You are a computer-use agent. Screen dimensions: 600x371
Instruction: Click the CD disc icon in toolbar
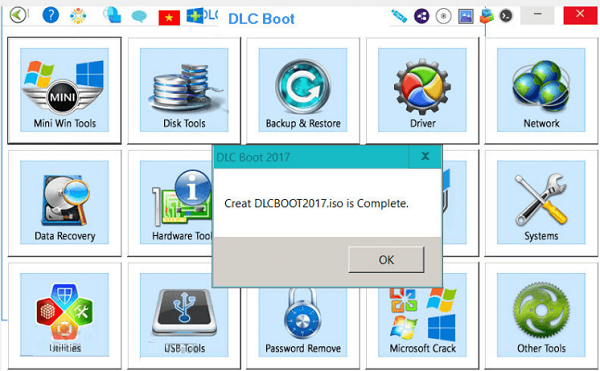[443, 16]
